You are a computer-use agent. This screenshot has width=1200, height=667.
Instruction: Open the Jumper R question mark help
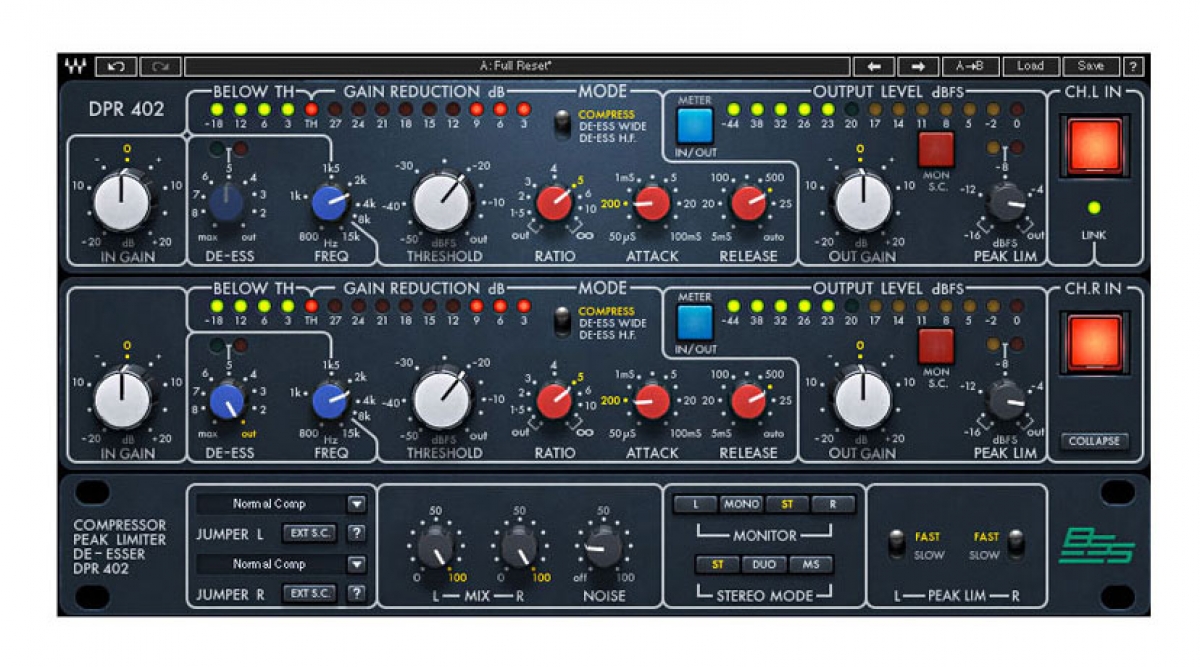click(x=355, y=593)
